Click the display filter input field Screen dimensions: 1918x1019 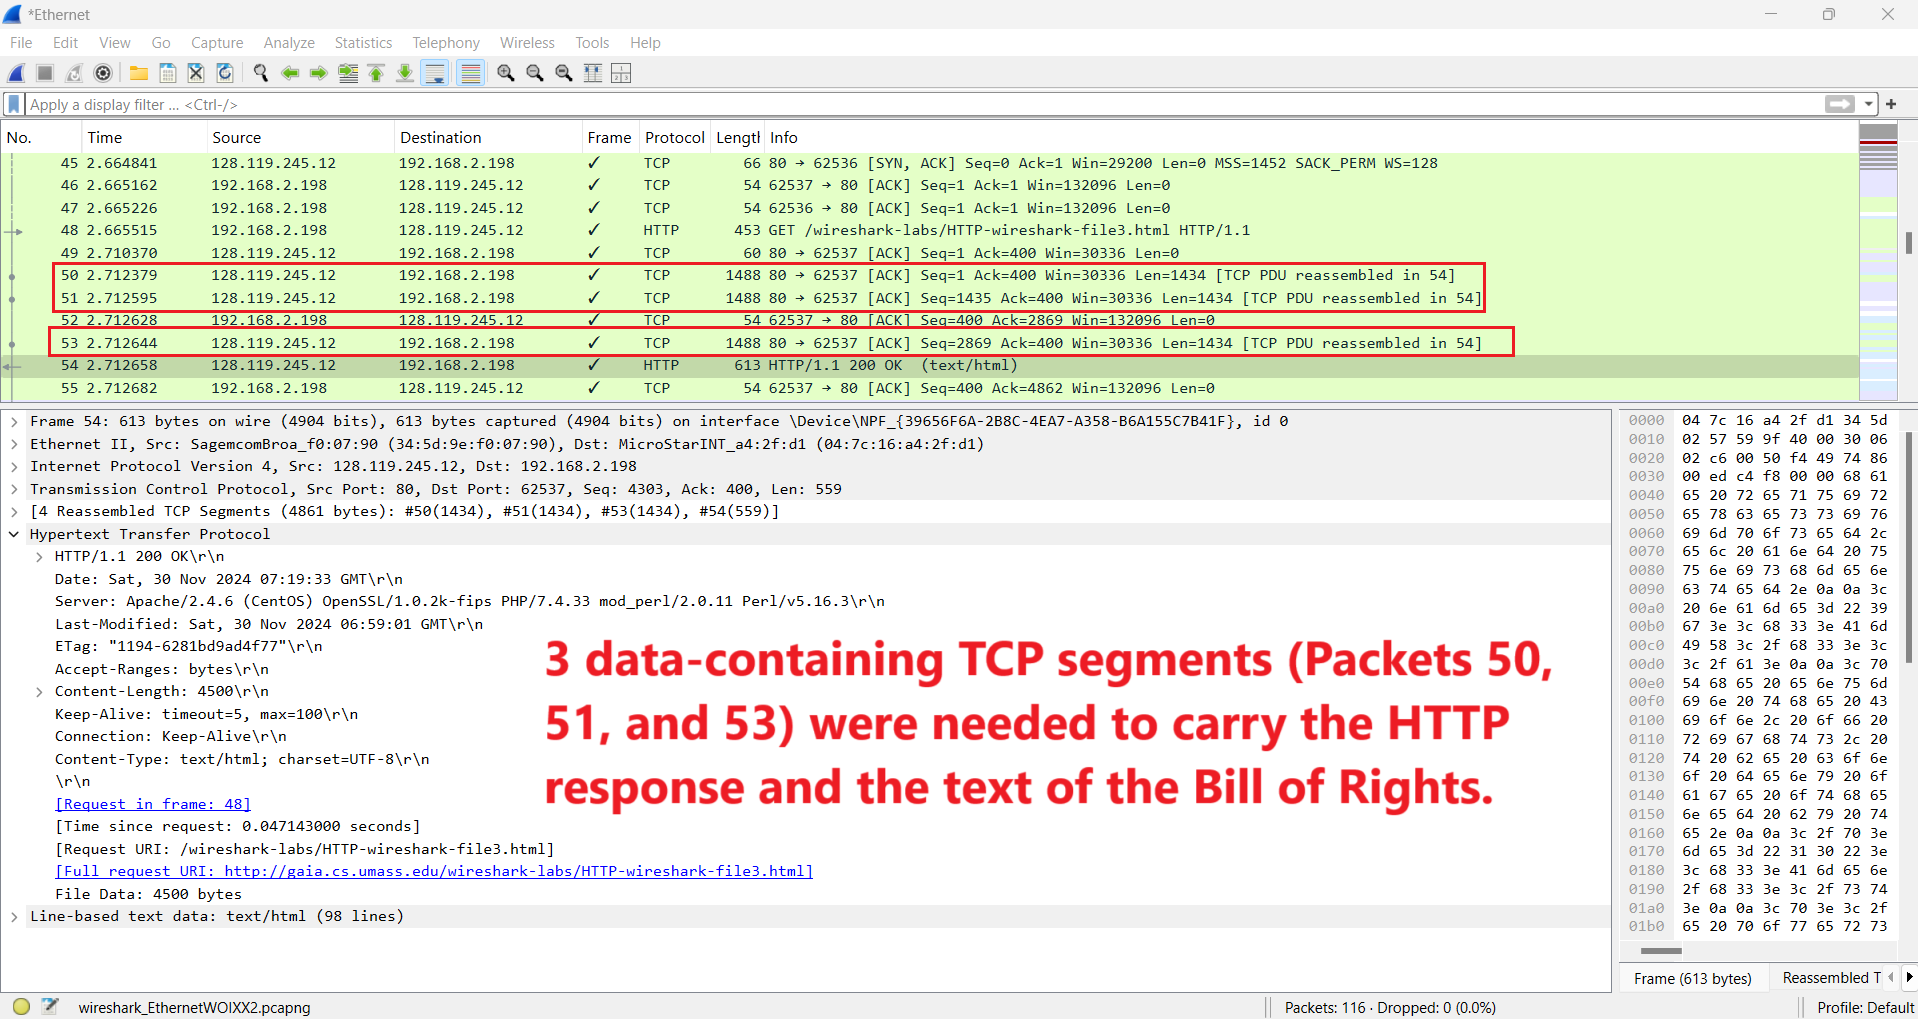[x=924, y=104]
